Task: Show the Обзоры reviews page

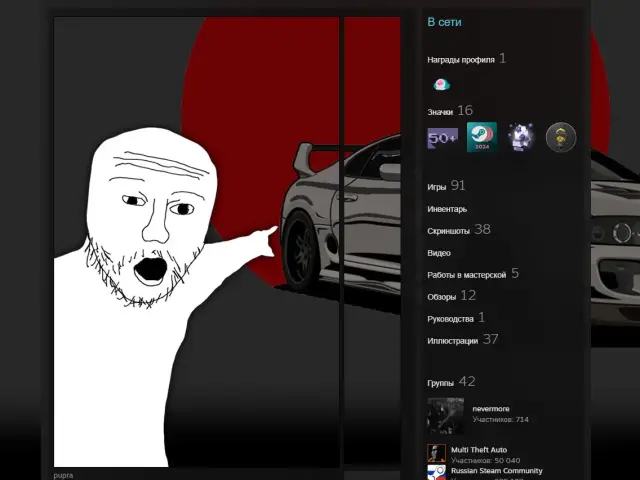Action: pos(441,297)
